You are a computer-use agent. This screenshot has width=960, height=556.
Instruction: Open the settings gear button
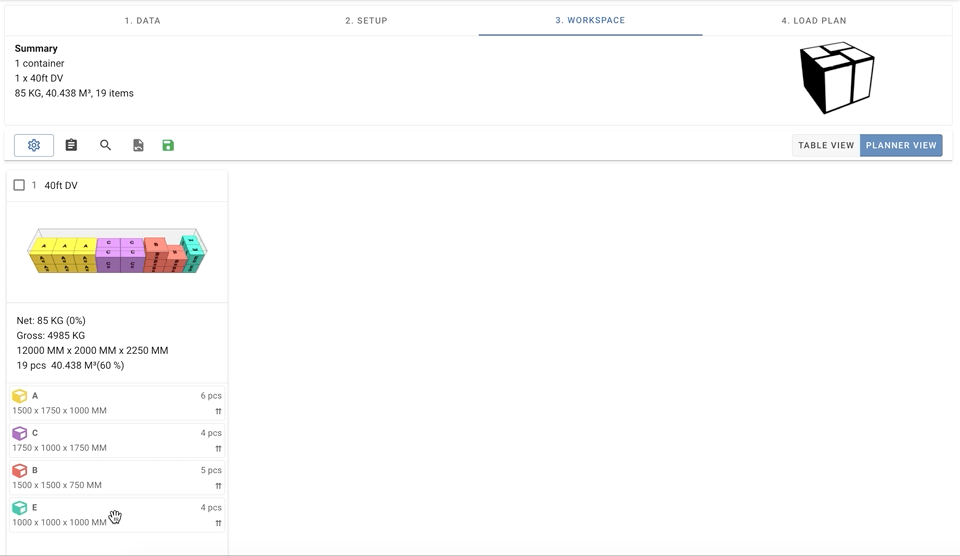pos(34,145)
